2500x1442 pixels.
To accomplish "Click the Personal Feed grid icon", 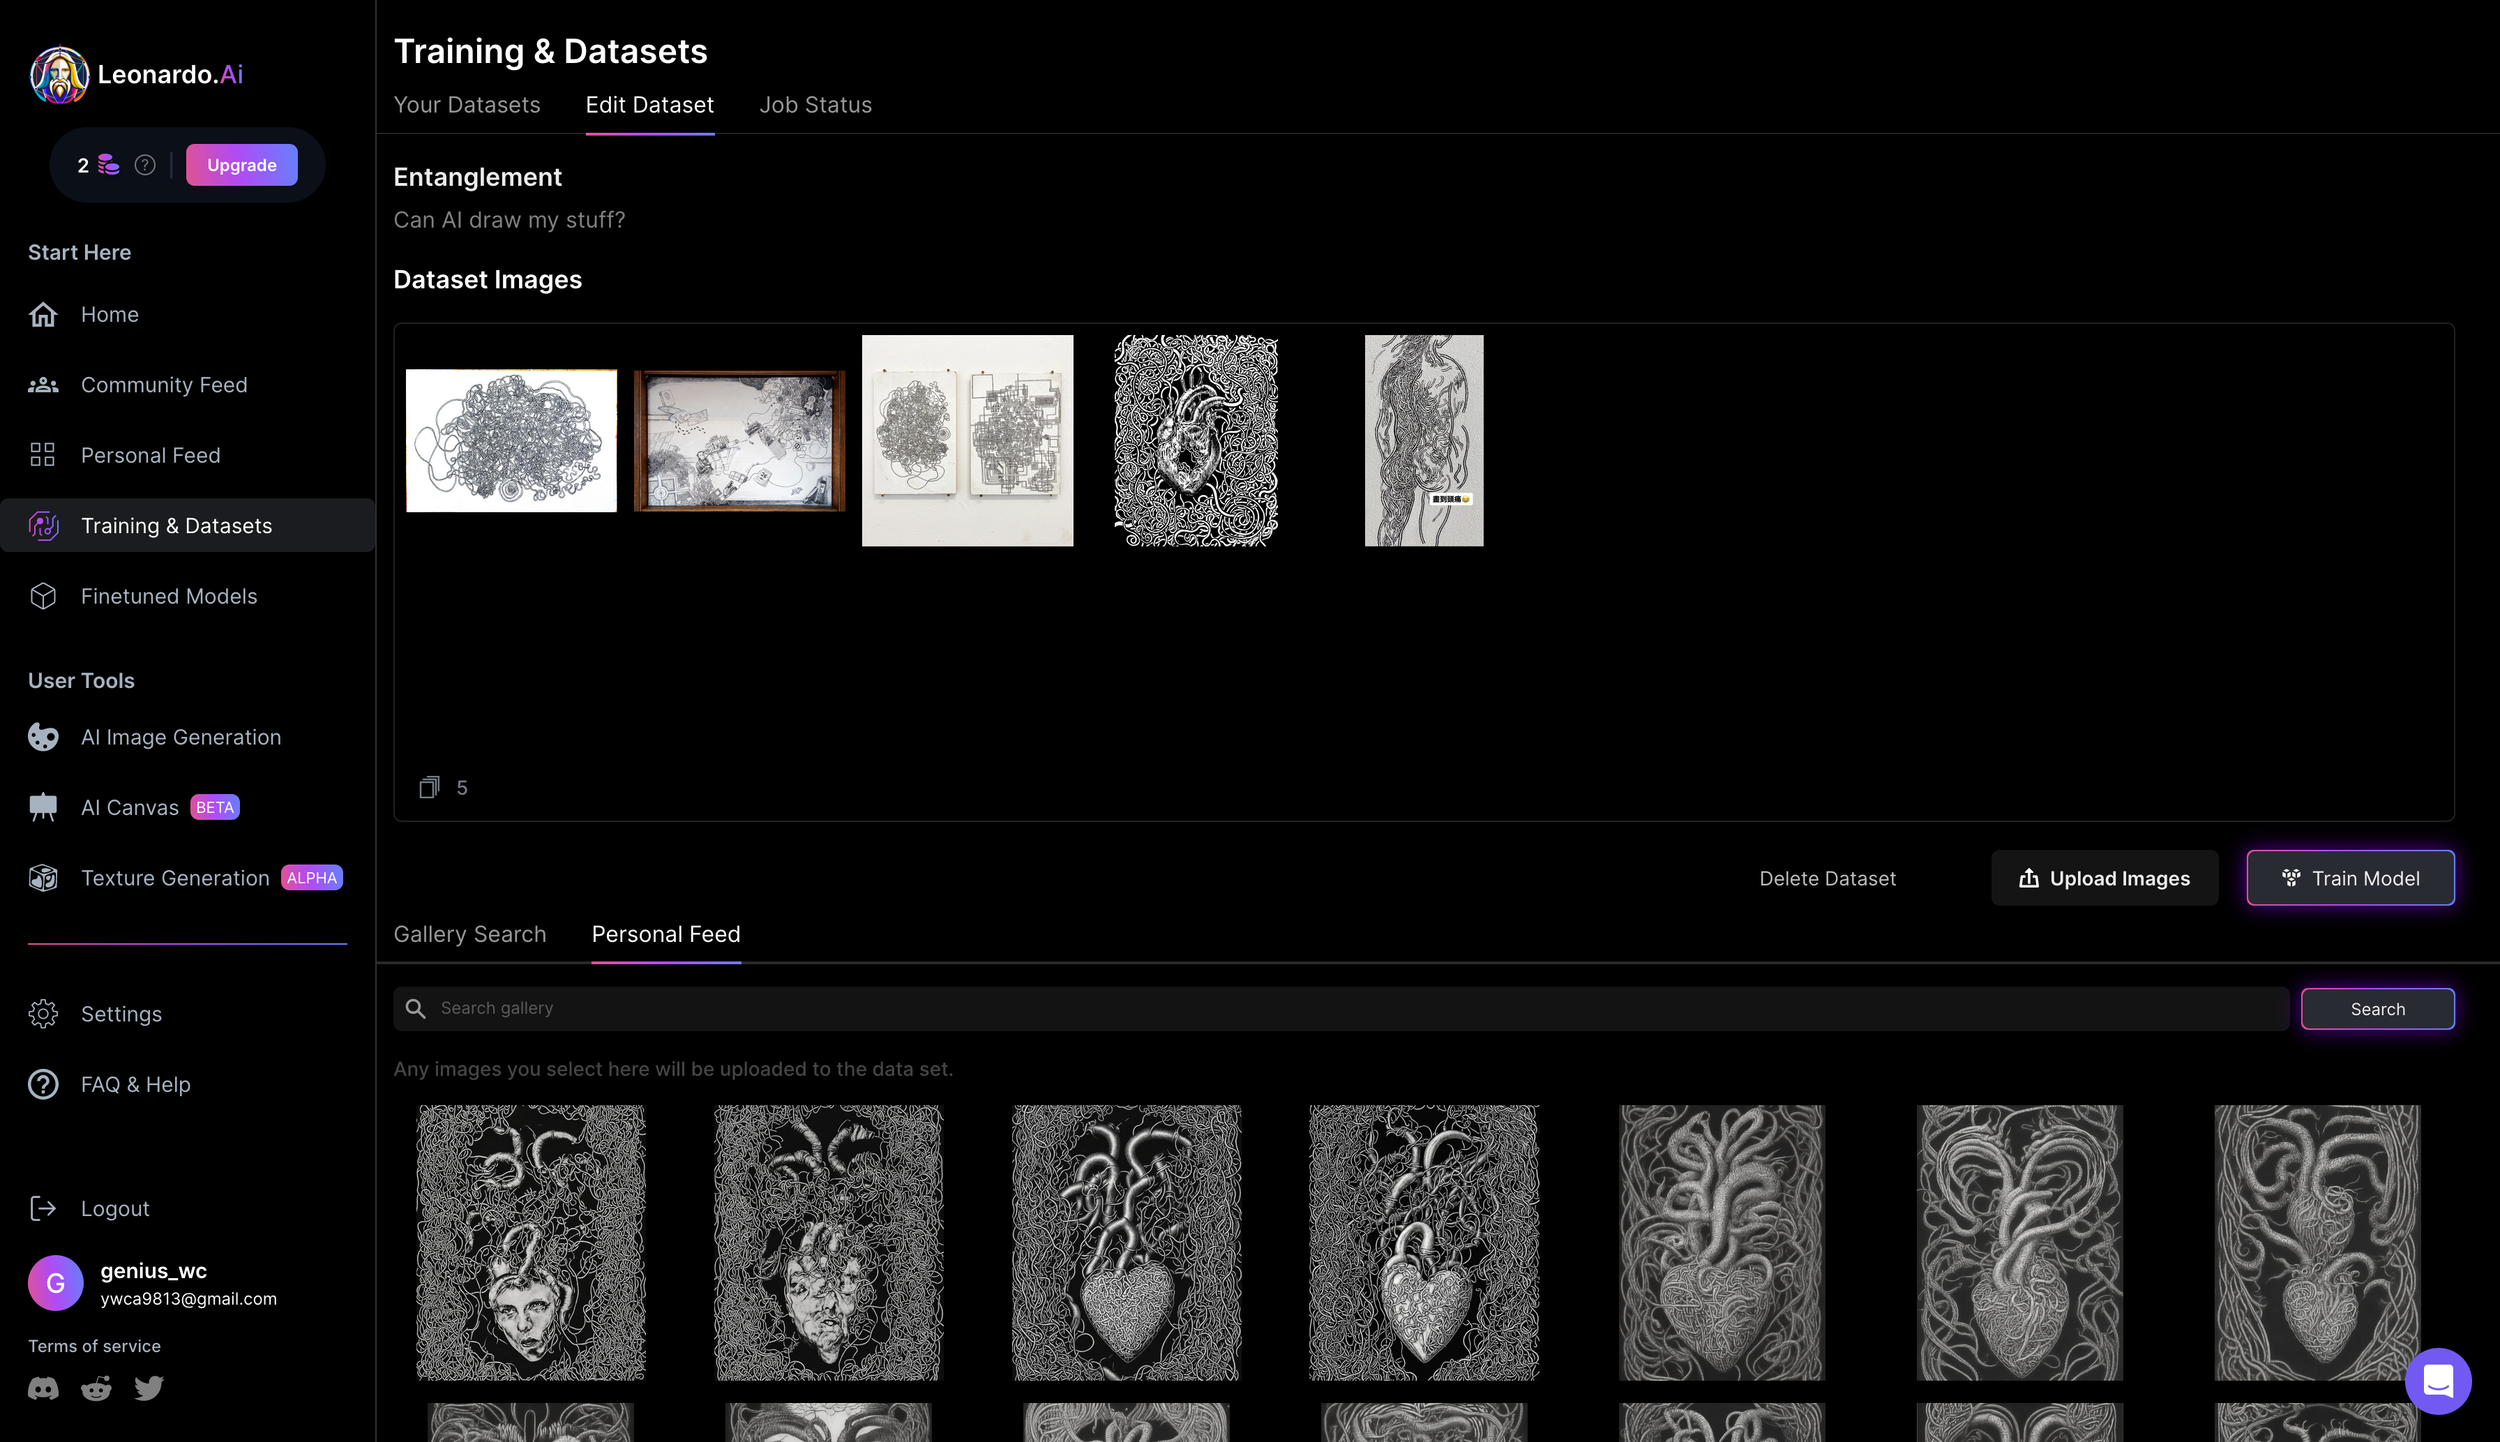I will coord(43,455).
